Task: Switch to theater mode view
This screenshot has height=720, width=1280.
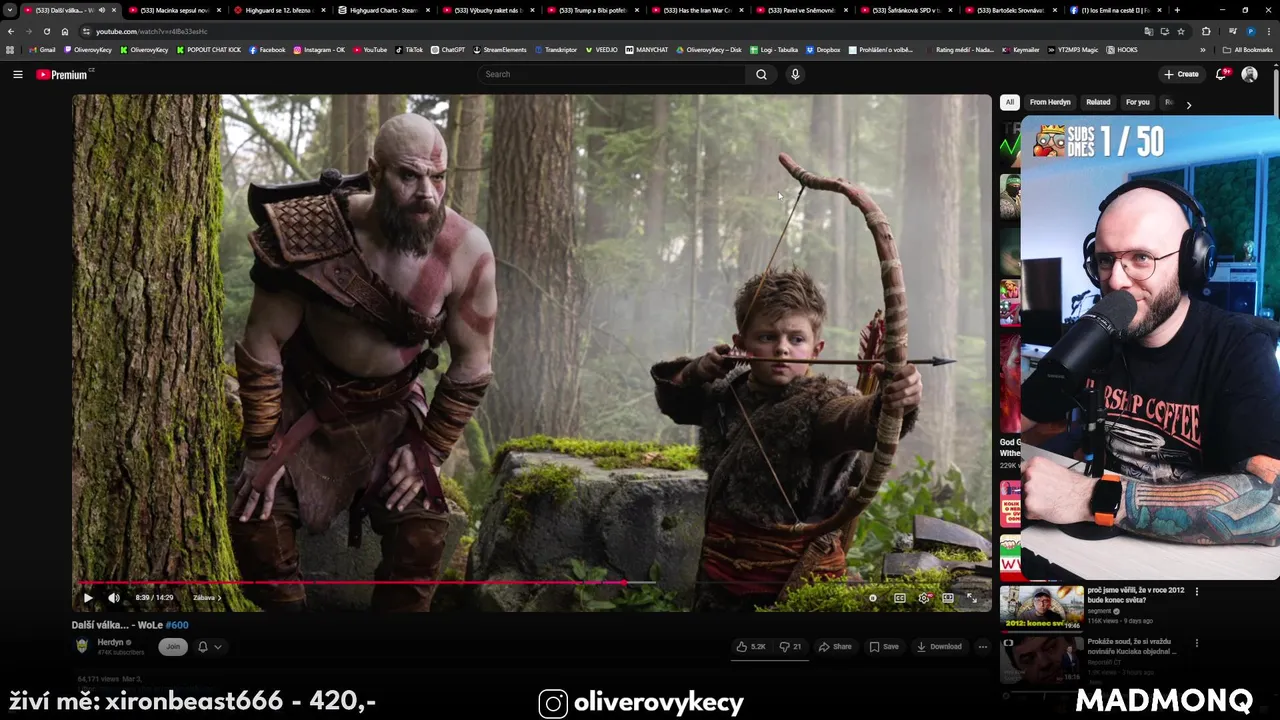Action: [948, 598]
